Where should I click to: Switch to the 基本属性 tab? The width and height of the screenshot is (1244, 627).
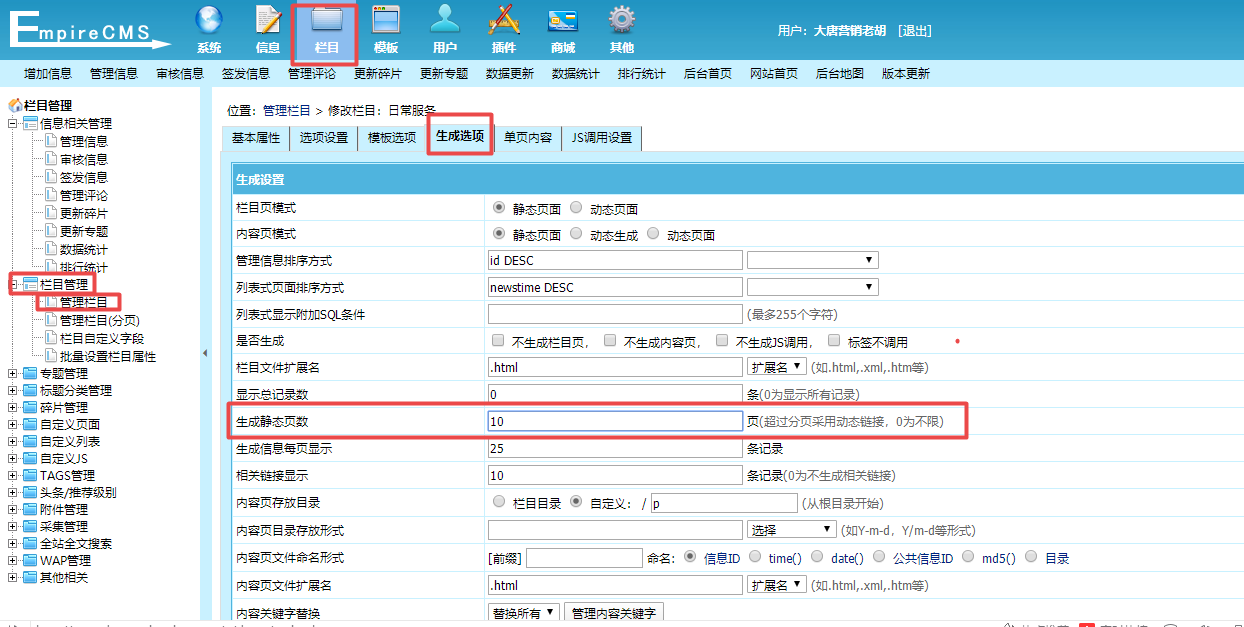256,138
